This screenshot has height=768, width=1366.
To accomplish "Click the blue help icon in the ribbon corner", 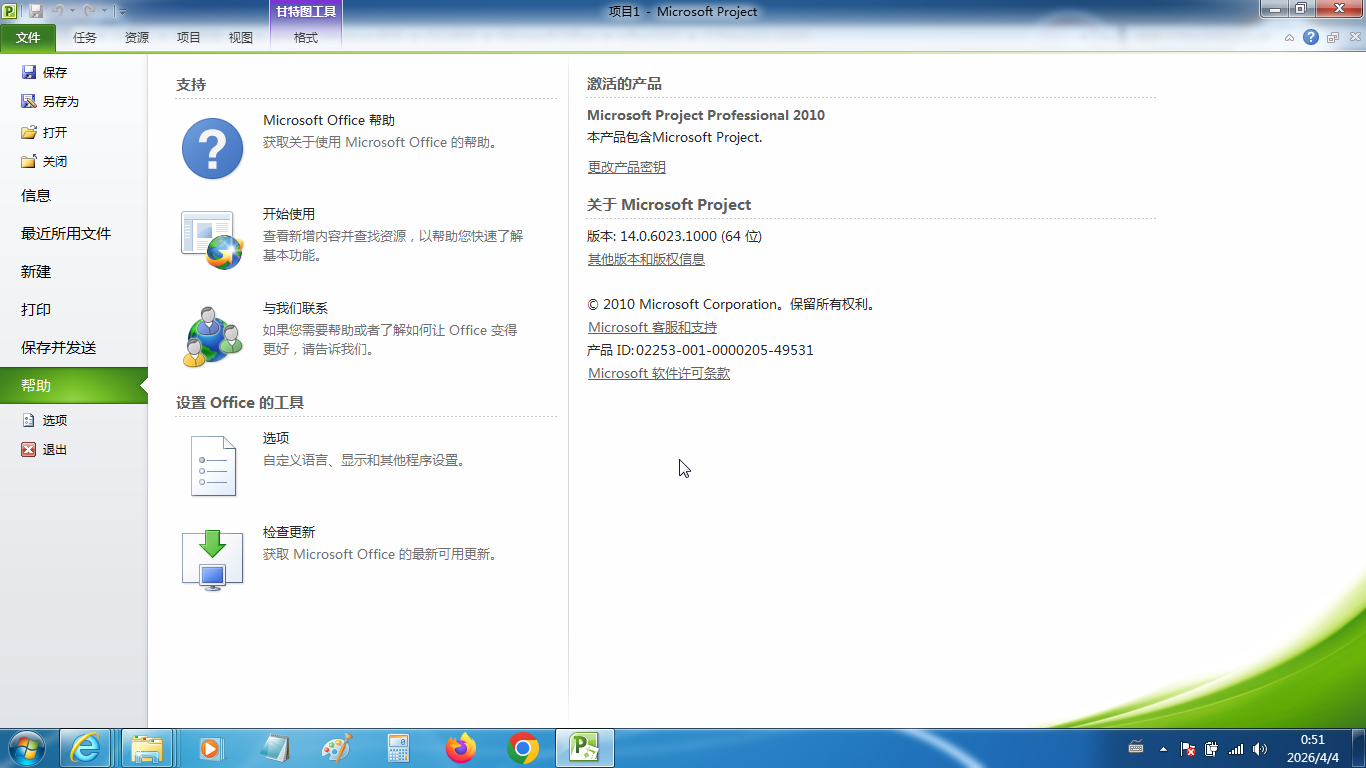I will [x=1311, y=38].
